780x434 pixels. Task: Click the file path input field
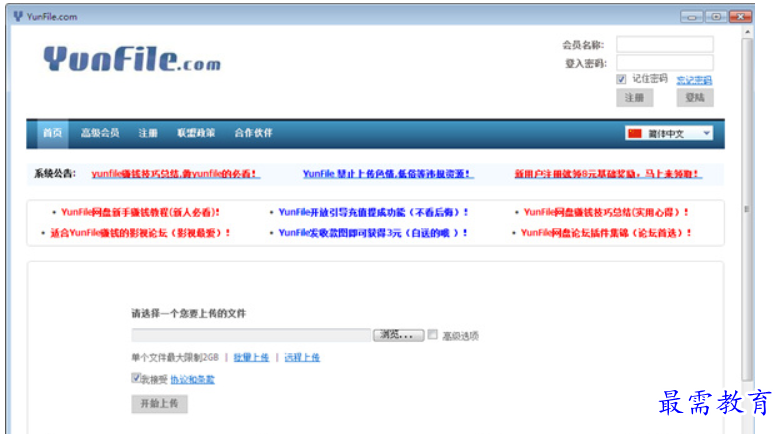[251, 335]
